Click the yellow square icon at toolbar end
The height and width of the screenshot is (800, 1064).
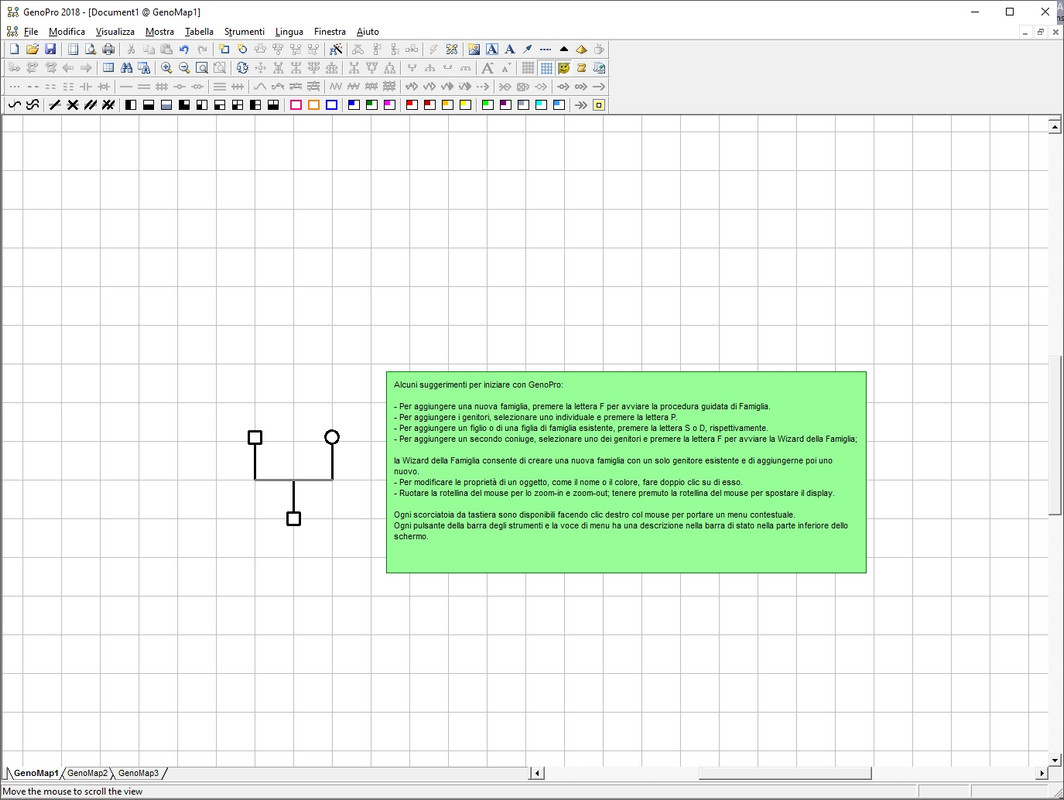tap(598, 105)
